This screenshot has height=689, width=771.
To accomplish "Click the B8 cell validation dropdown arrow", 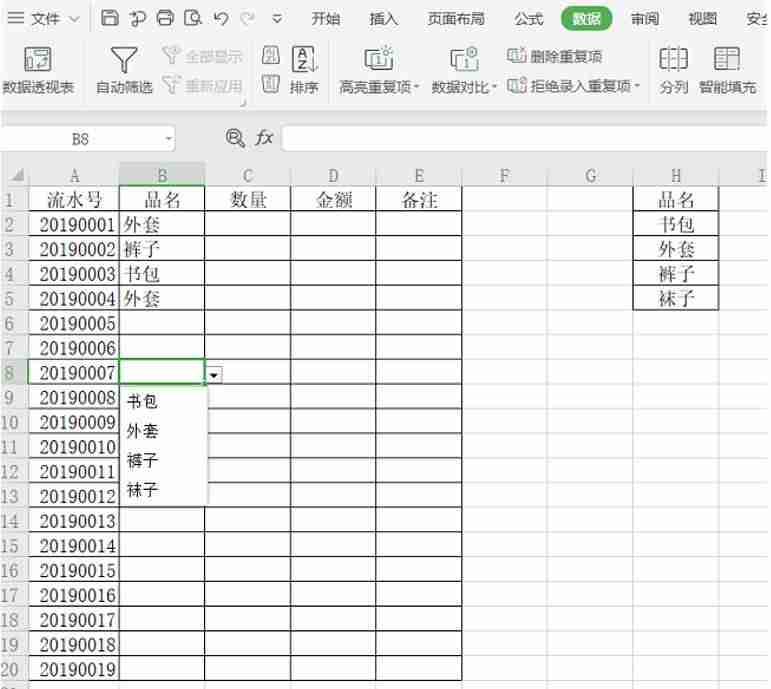I will (x=214, y=375).
